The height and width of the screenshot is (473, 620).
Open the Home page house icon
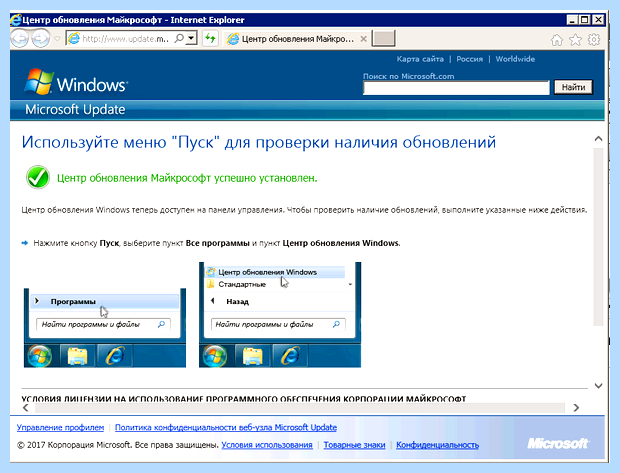(x=557, y=40)
